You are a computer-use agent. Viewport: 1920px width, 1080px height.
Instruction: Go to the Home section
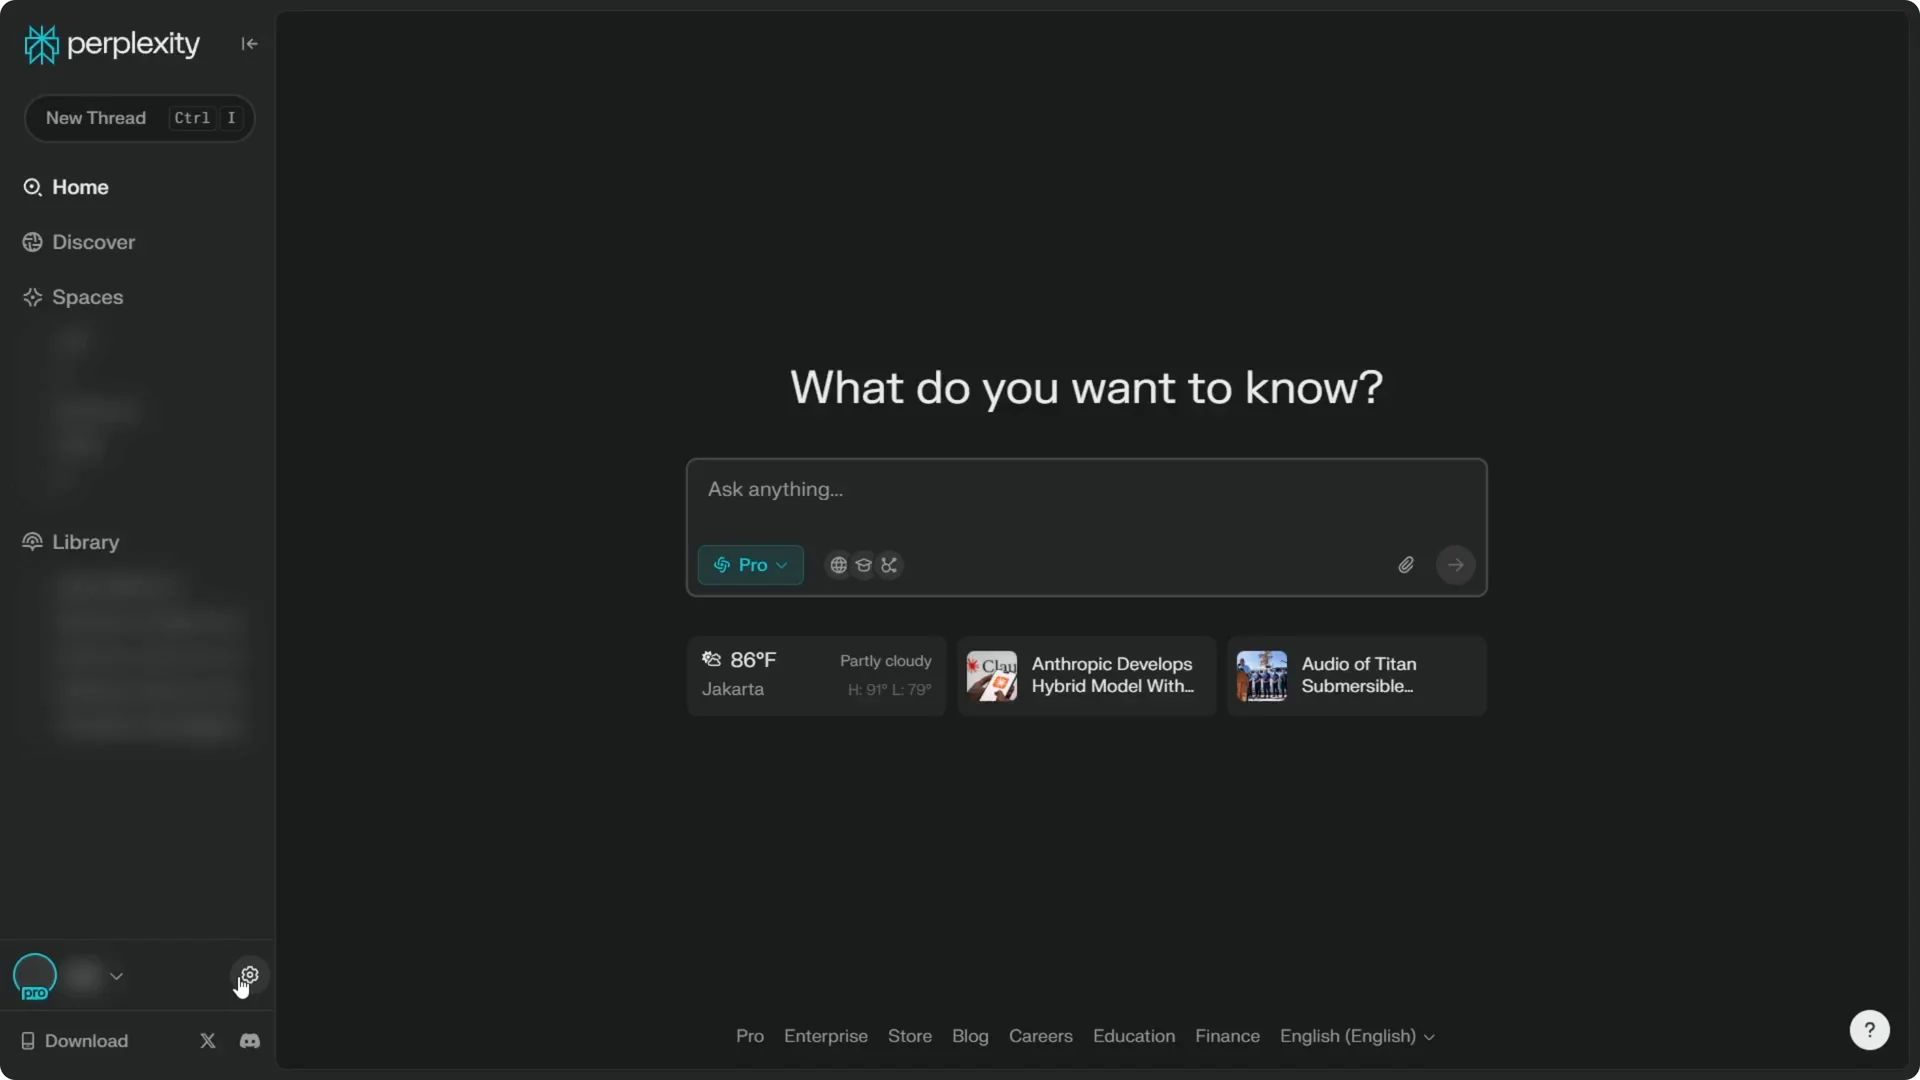click(x=80, y=187)
